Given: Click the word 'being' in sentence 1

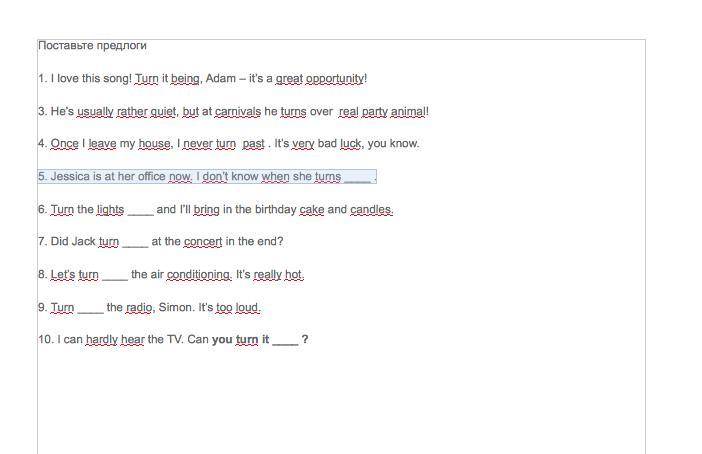Looking at the screenshot, I should pos(185,79).
